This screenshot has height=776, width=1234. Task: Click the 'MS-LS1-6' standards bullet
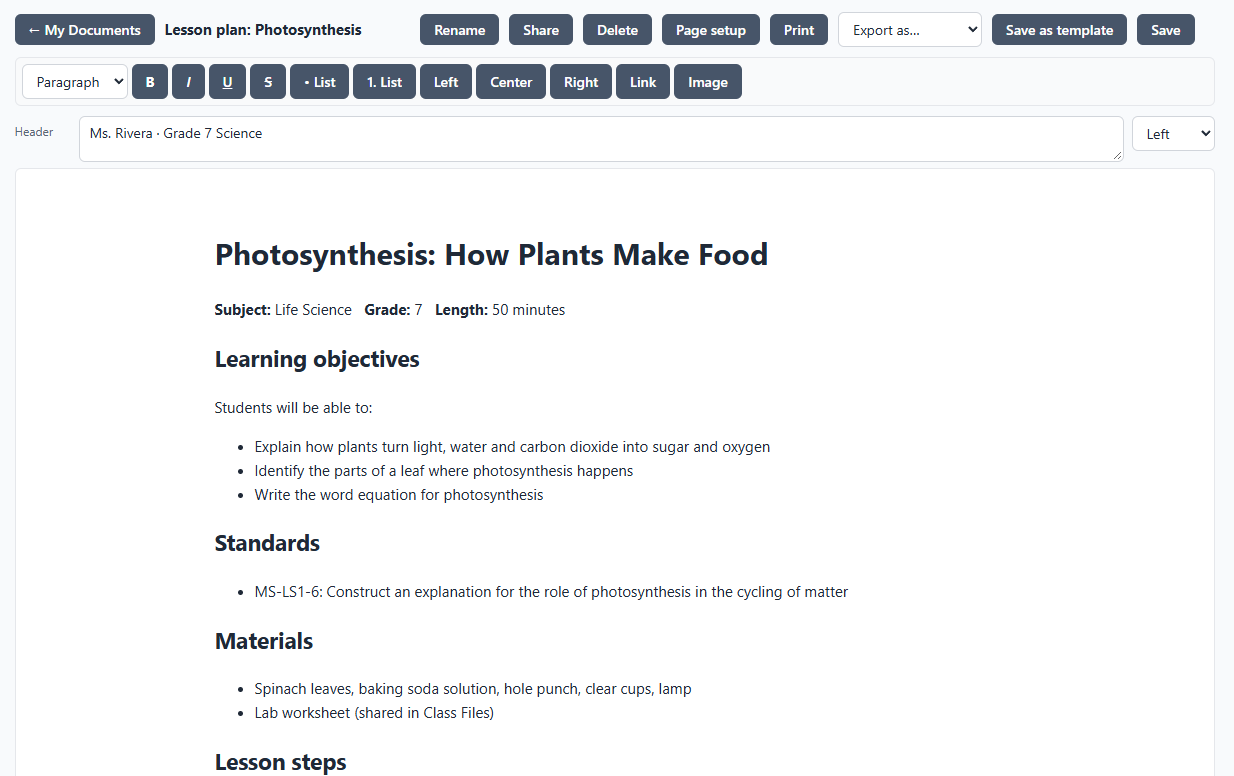[x=551, y=592]
